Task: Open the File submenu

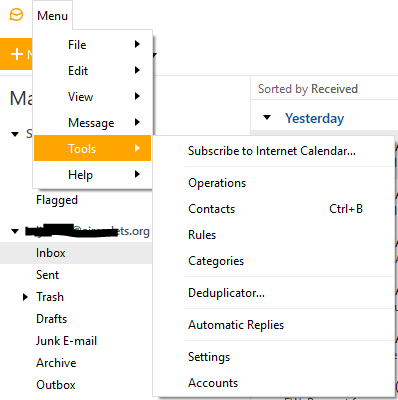Action: tap(92, 44)
